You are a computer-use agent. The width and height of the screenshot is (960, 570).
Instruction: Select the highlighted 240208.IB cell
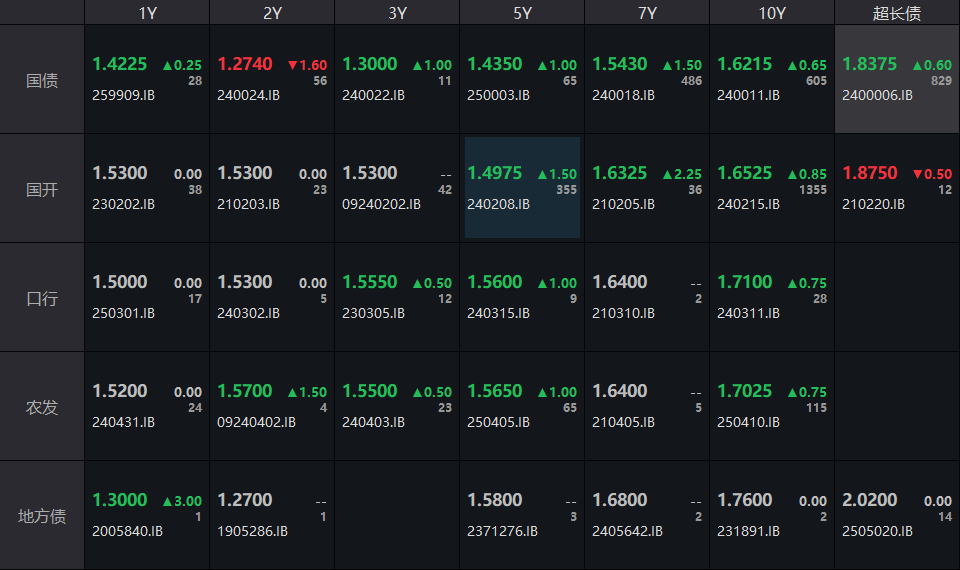(x=522, y=188)
